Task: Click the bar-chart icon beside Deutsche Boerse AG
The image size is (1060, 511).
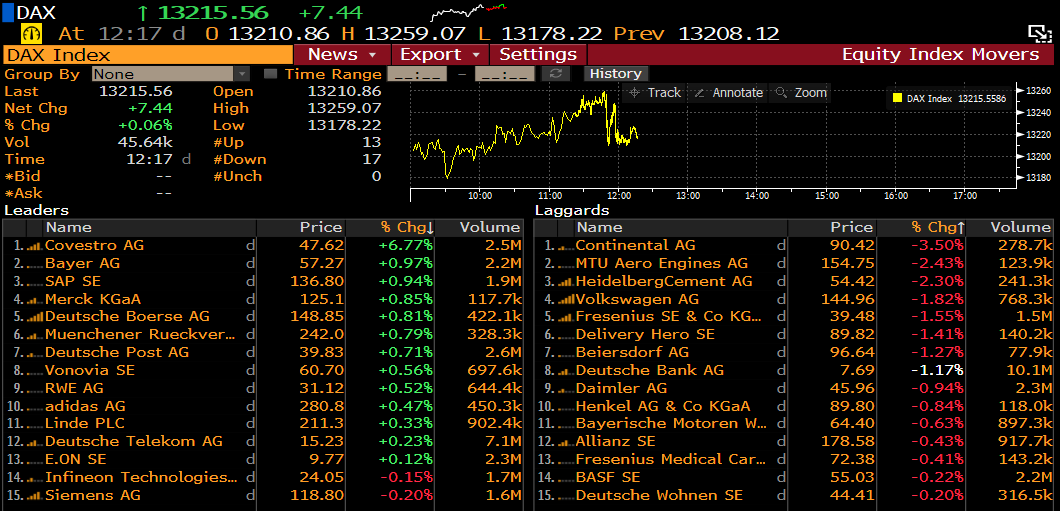Action: [x=34, y=317]
